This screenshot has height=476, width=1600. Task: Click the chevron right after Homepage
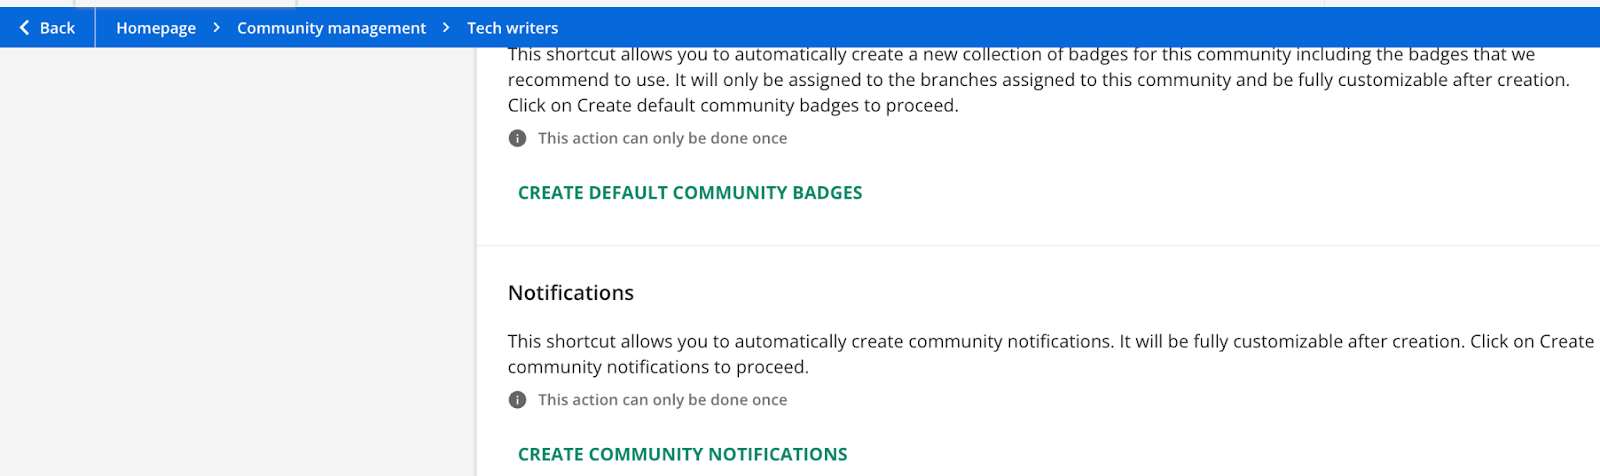tap(216, 28)
